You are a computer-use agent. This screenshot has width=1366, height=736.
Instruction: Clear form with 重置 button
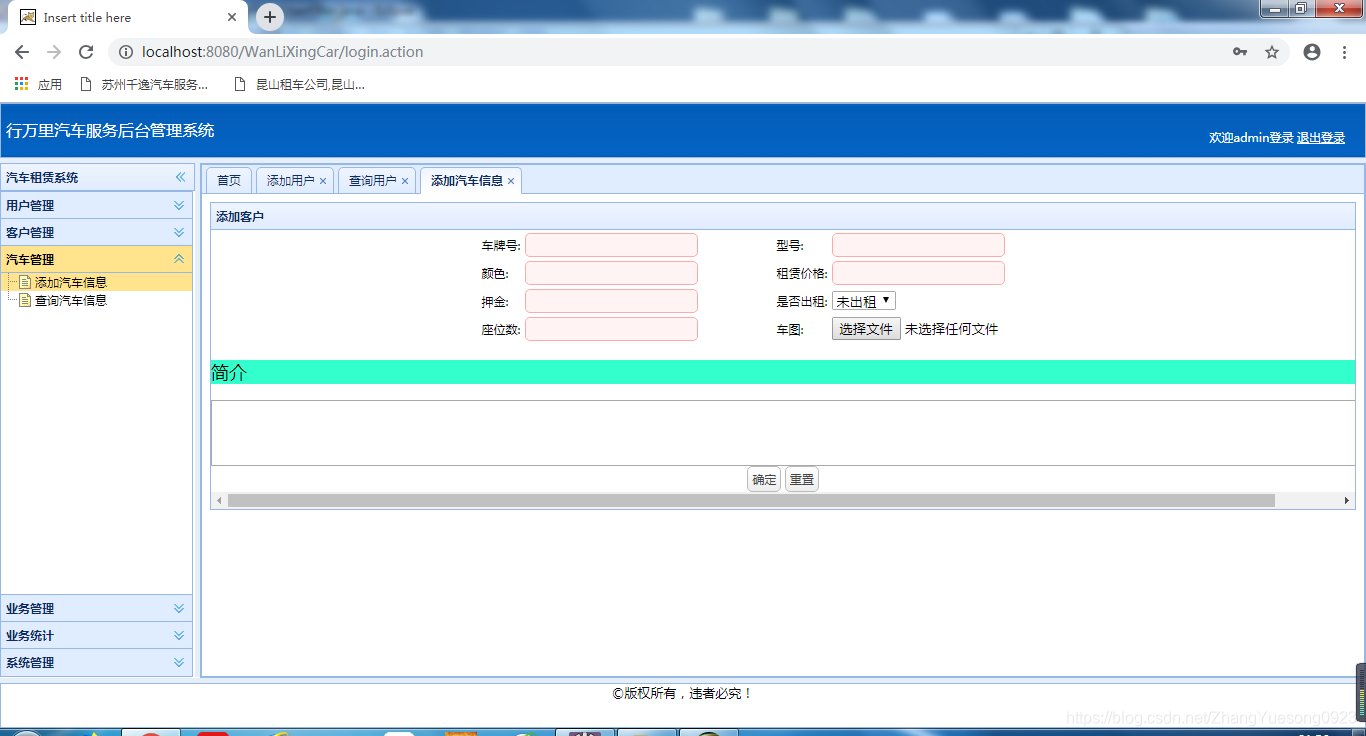pos(802,480)
